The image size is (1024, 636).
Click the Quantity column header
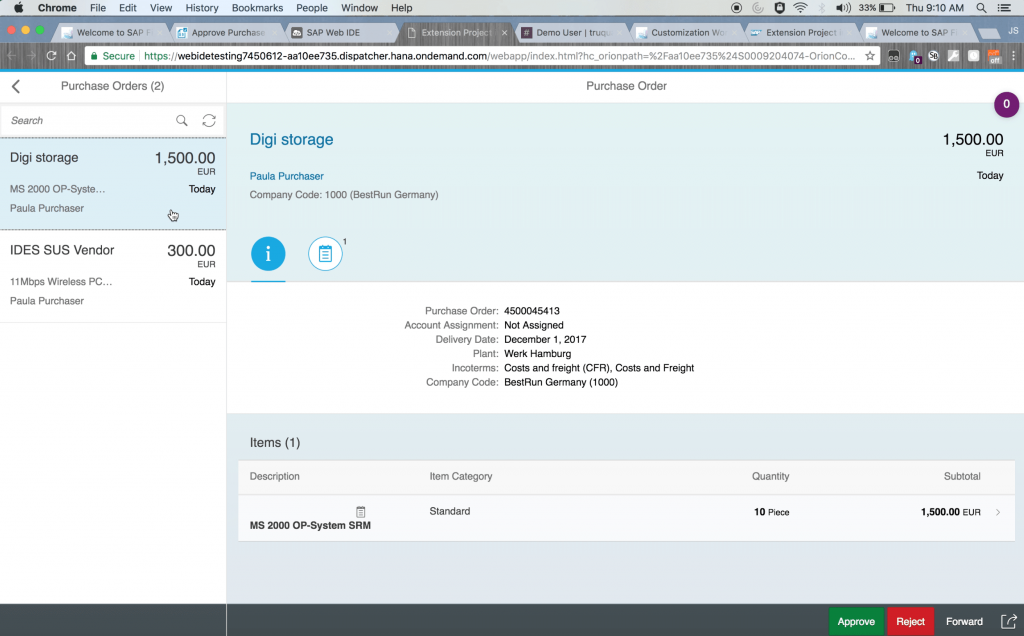pyautogui.click(x=770, y=477)
